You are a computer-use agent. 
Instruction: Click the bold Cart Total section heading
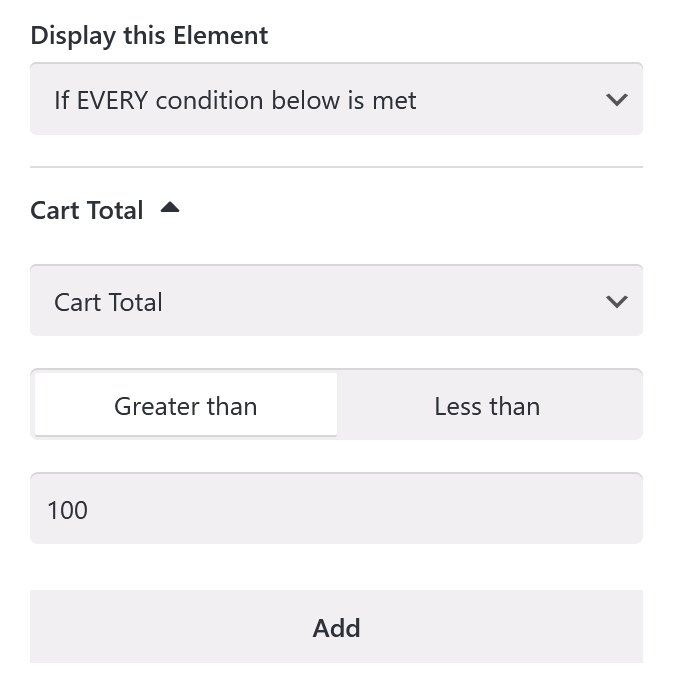(87, 210)
